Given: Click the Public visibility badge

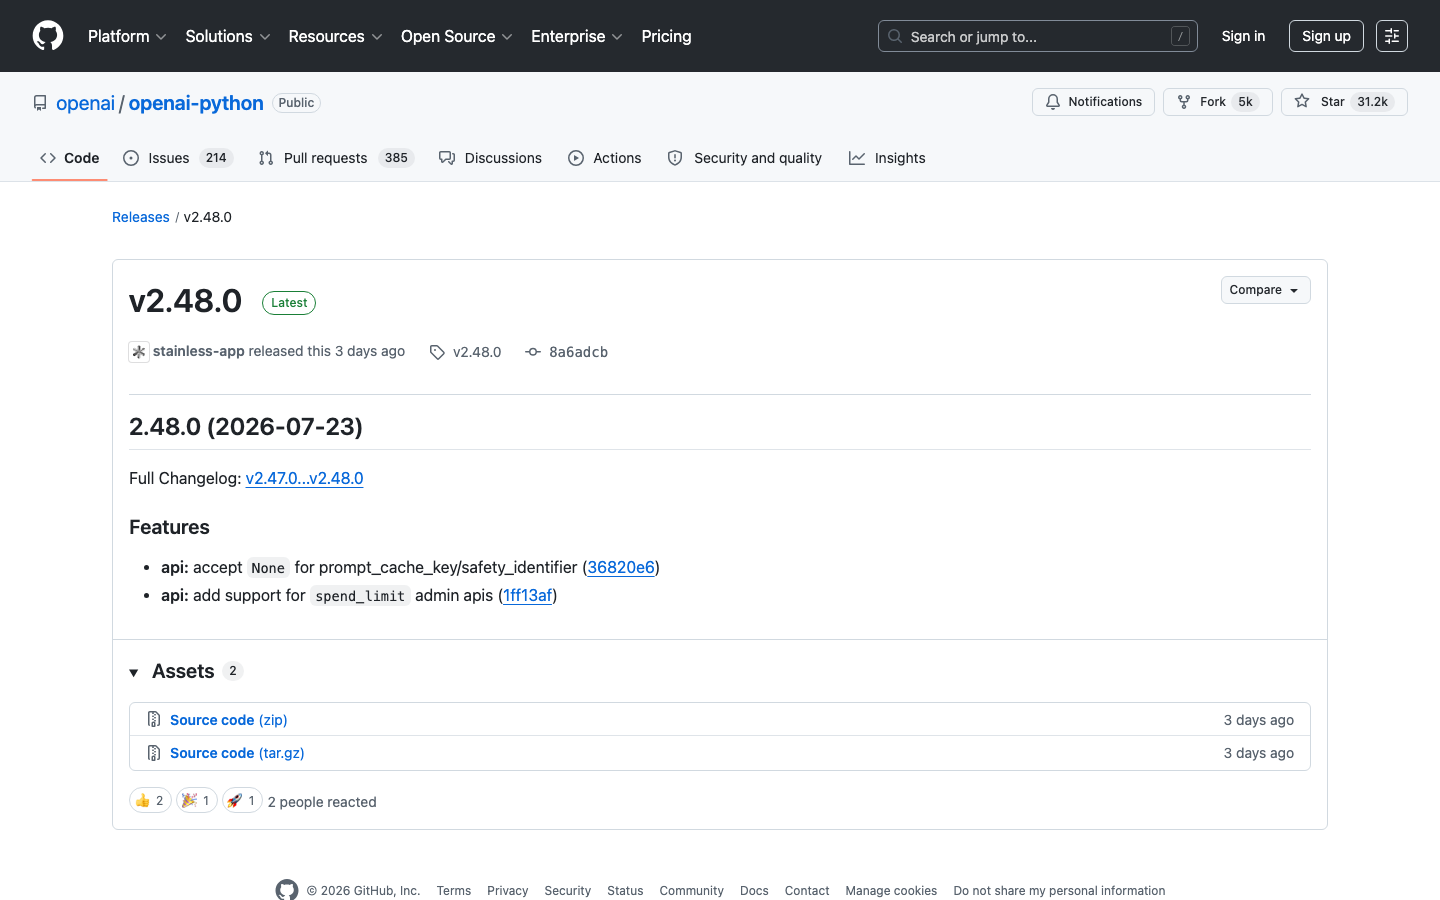Looking at the screenshot, I should click(x=296, y=103).
